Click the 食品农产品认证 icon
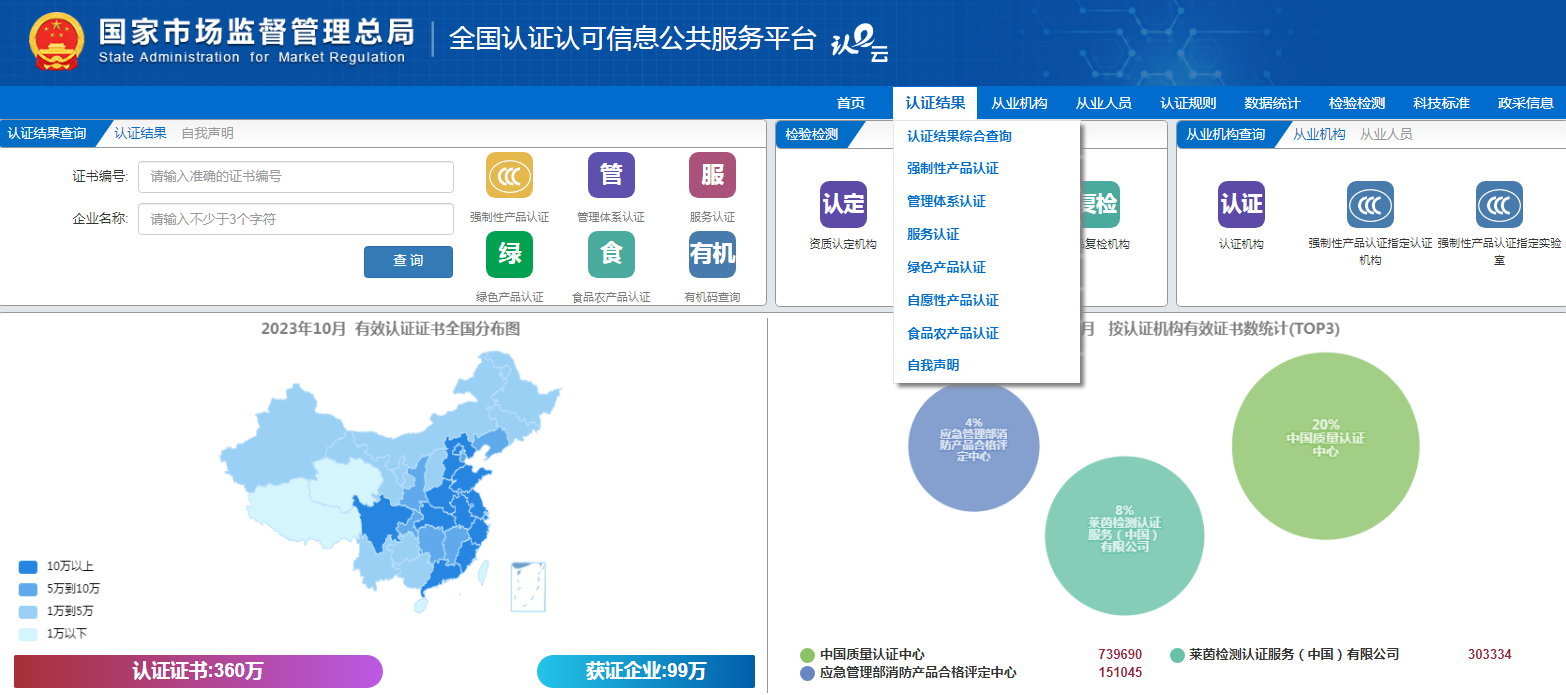Screen dimensions: 1566x695 pos(611,254)
